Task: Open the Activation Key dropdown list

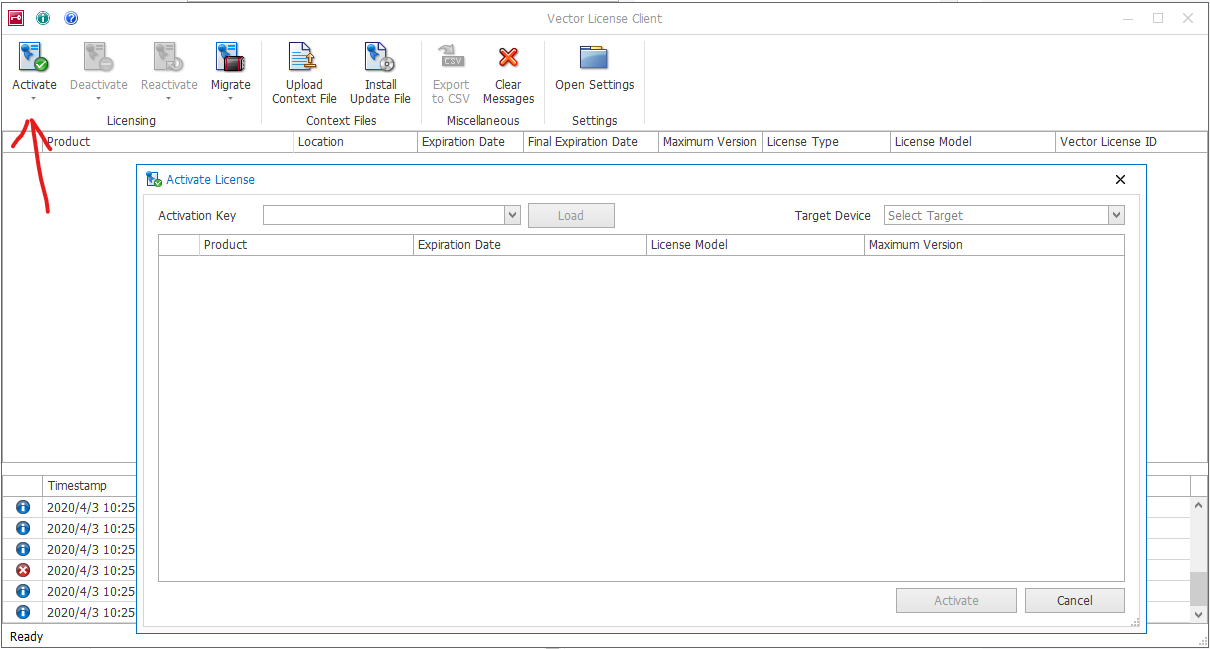Action: [x=513, y=215]
